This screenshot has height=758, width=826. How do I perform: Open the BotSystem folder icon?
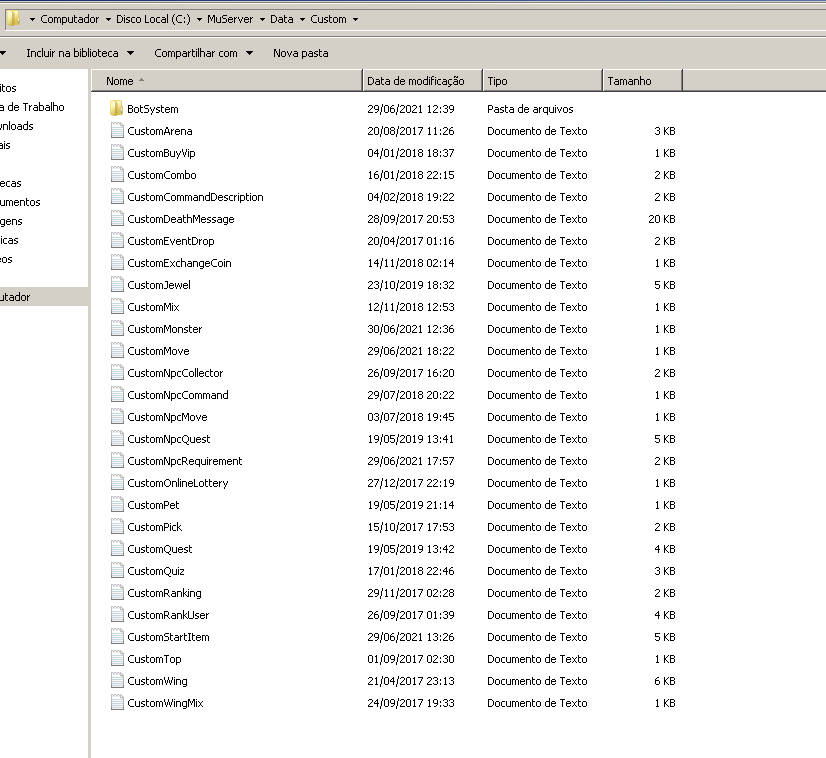(116, 109)
